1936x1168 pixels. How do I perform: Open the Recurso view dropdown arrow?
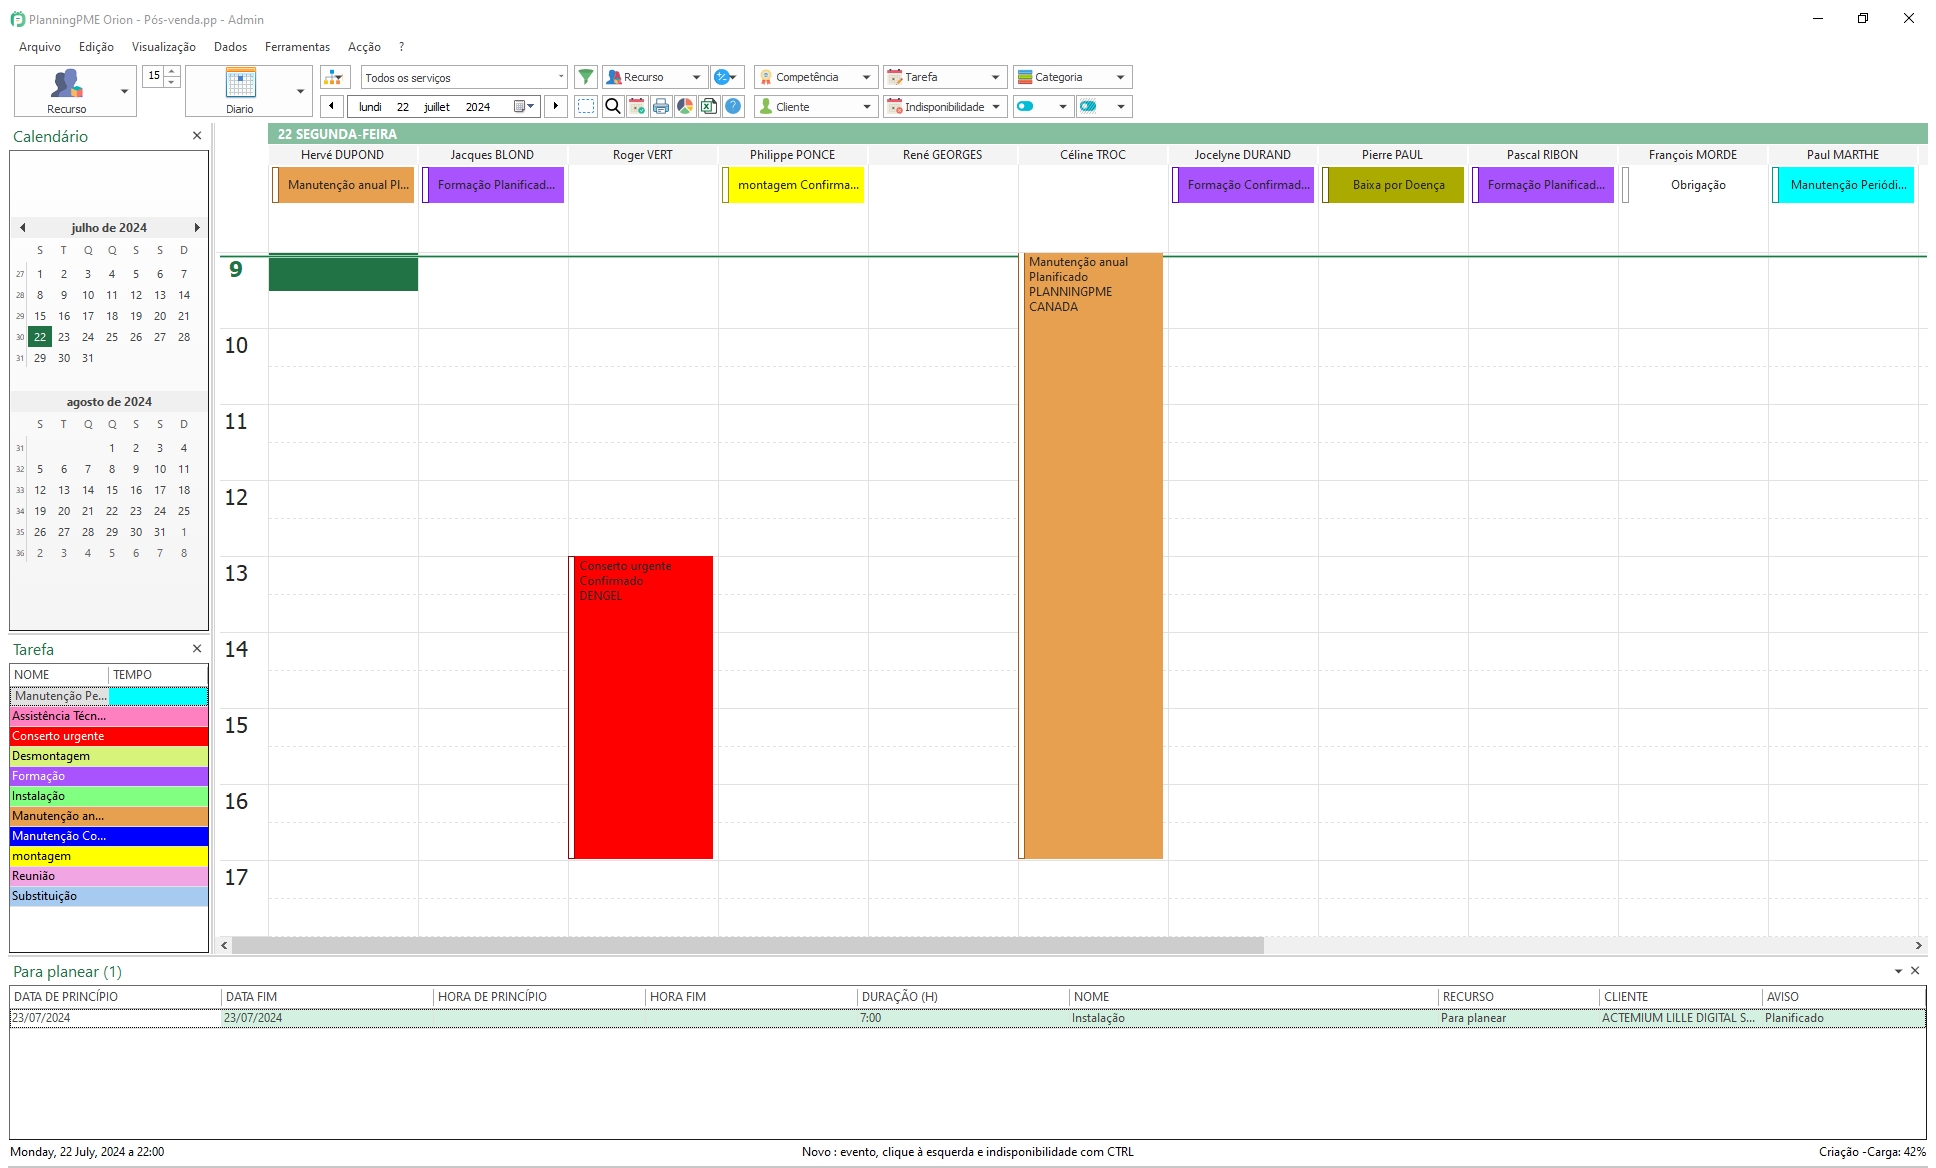(x=125, y=91)
